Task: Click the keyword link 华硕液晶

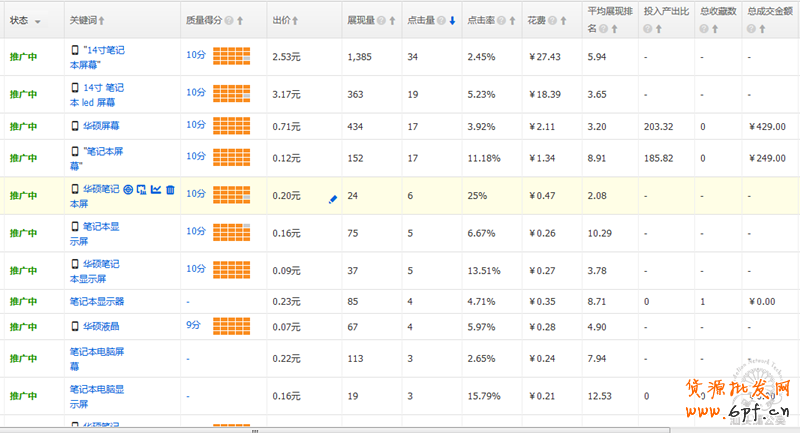Action: pyautogui.click(x=102, y=325)
